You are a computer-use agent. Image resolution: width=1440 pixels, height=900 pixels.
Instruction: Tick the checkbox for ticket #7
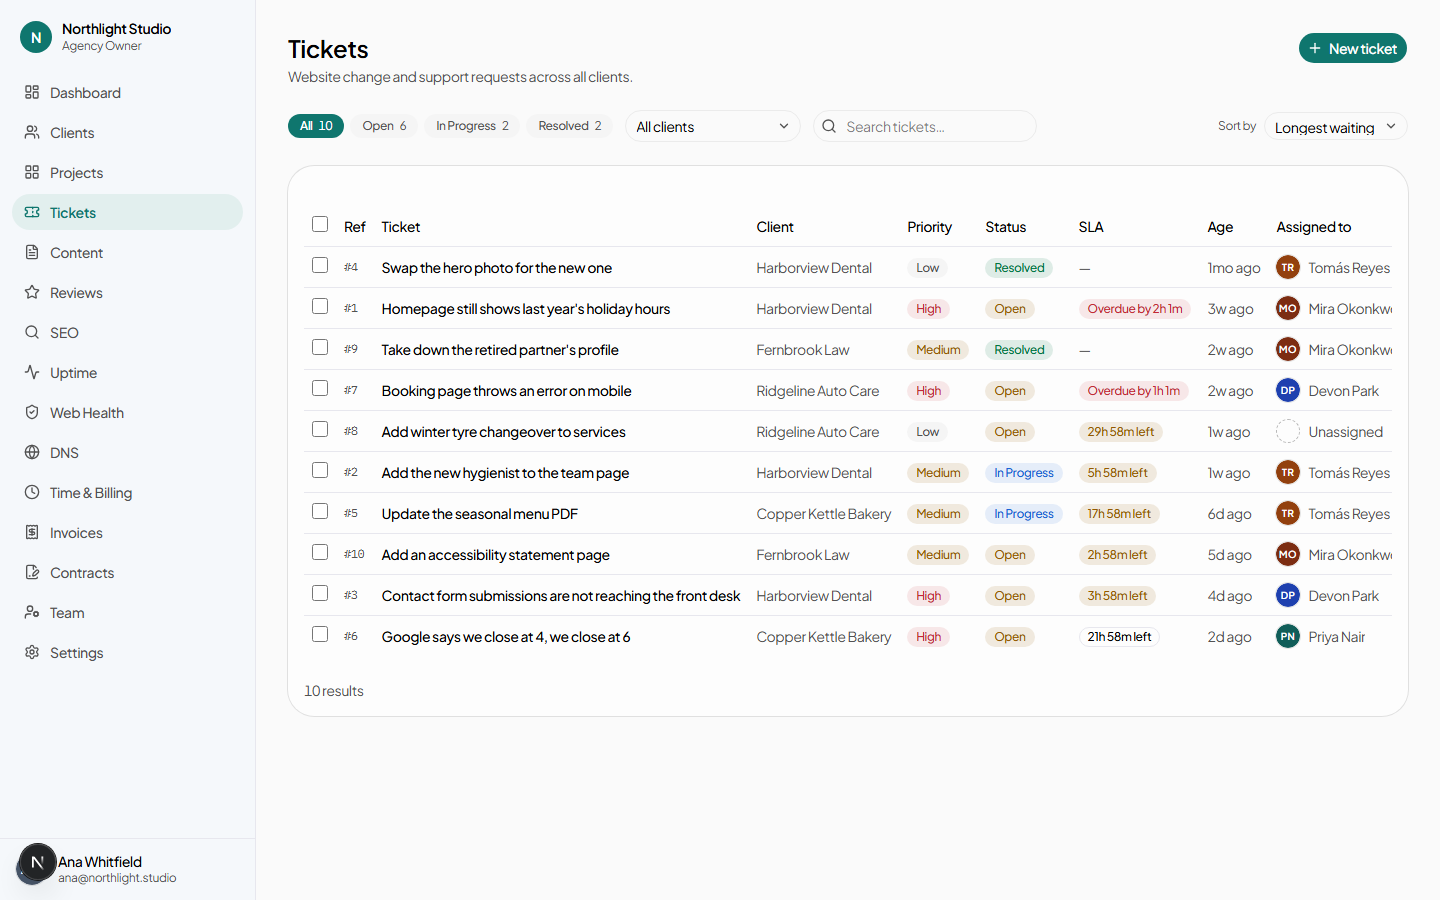pos(320,388)
